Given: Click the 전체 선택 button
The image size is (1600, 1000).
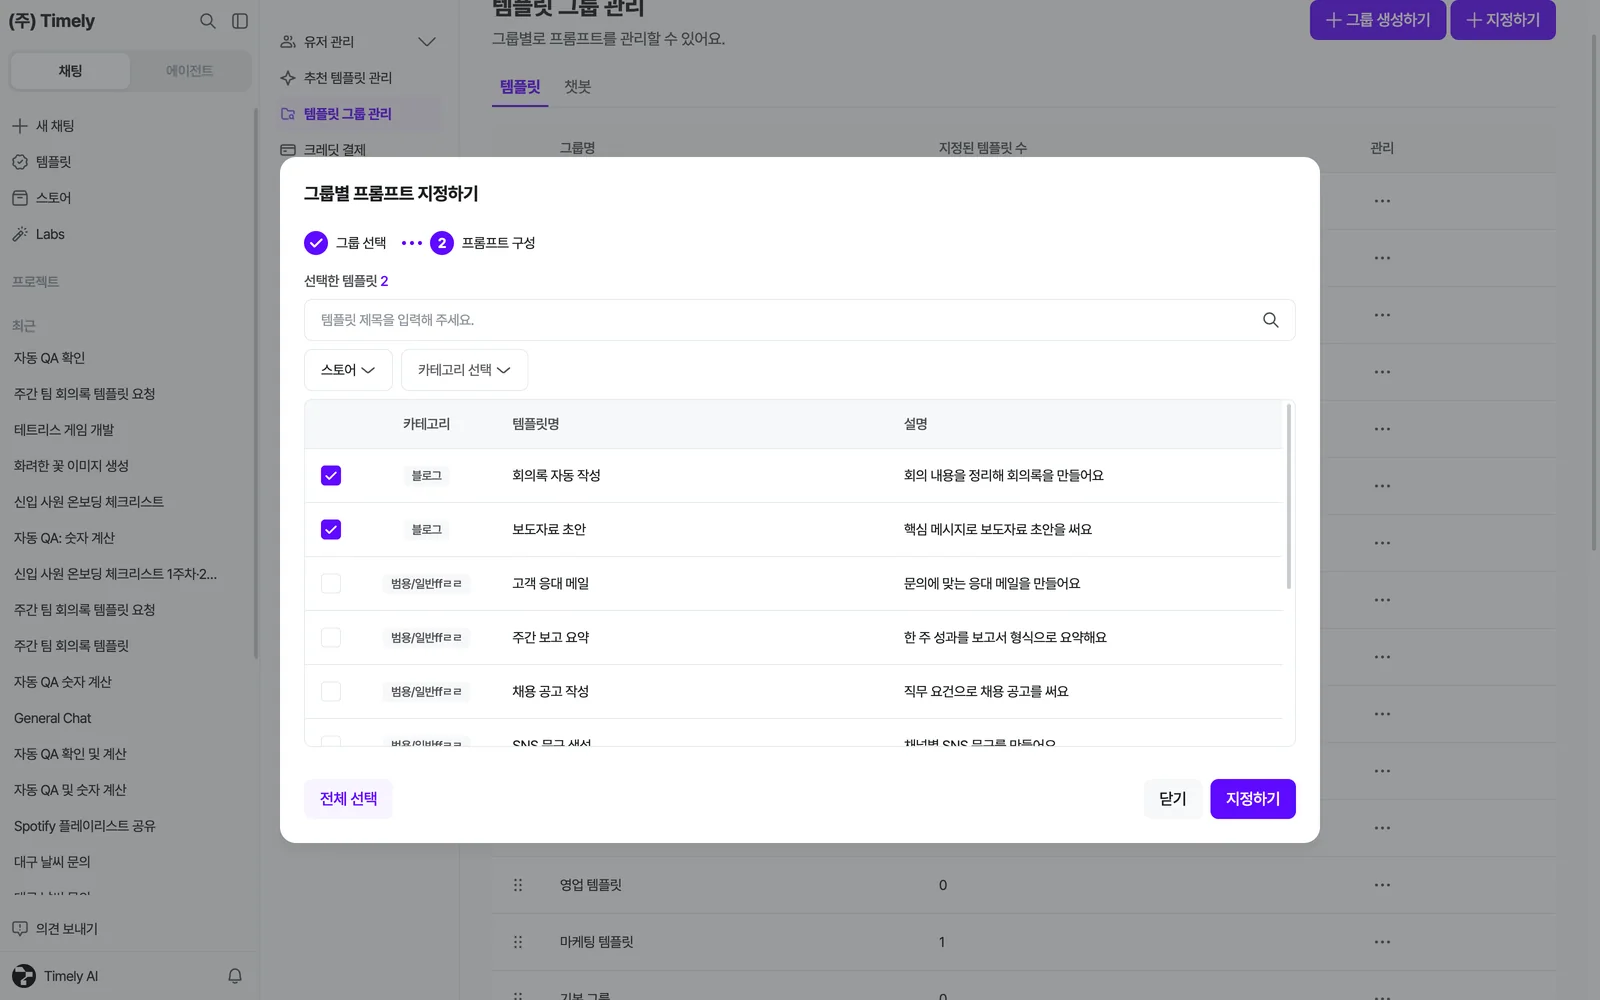Looking at the screenshot, I should coord(348,799).
